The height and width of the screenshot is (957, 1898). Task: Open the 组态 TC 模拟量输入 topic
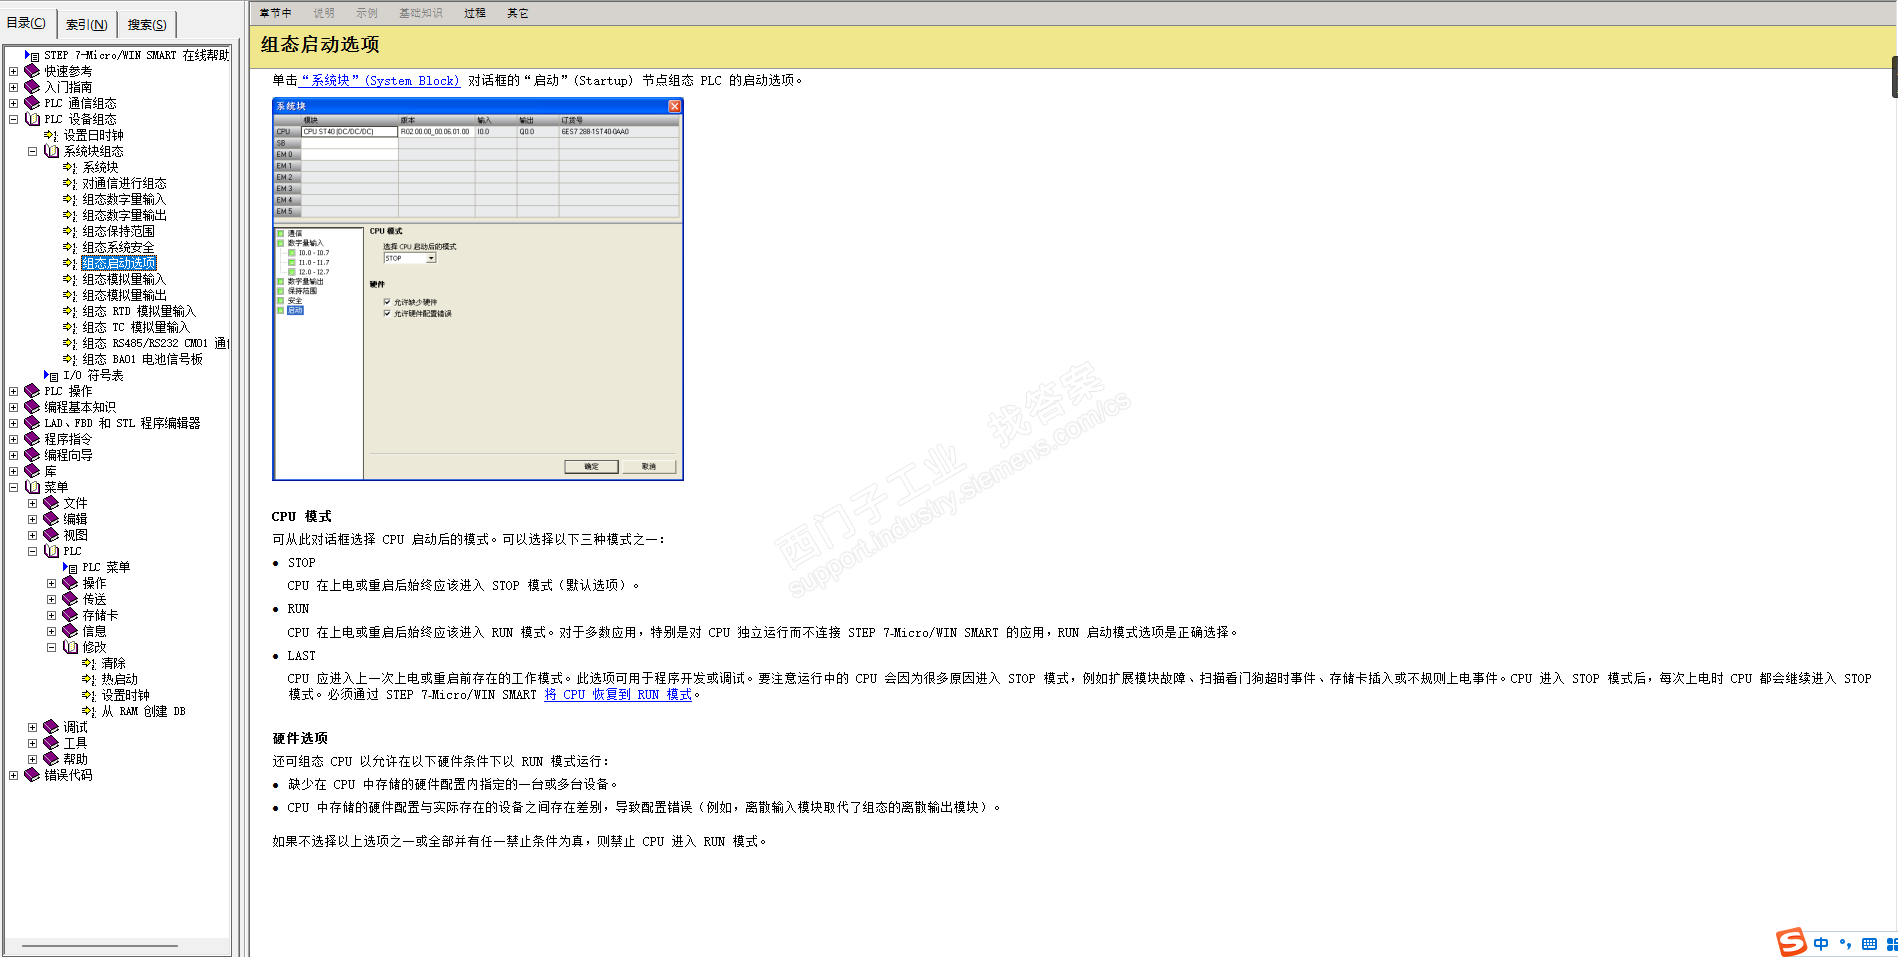click(136, 327)
